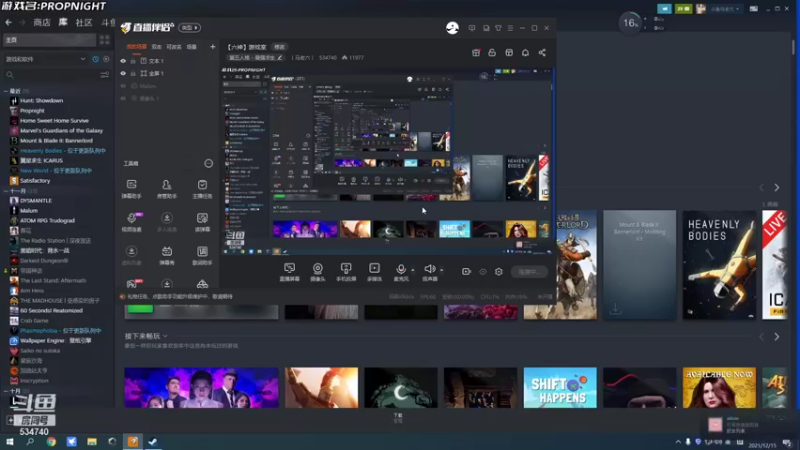Viewport: 800px width, 450px height.
Task: Toggle recent-activity clock filter in Steam
Action: 95,59
